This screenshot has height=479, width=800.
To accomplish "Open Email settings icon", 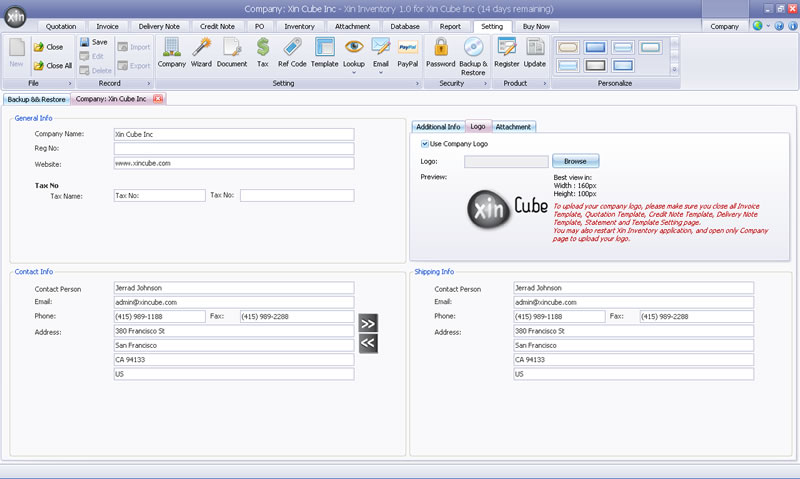I will (x=381, y=47).
